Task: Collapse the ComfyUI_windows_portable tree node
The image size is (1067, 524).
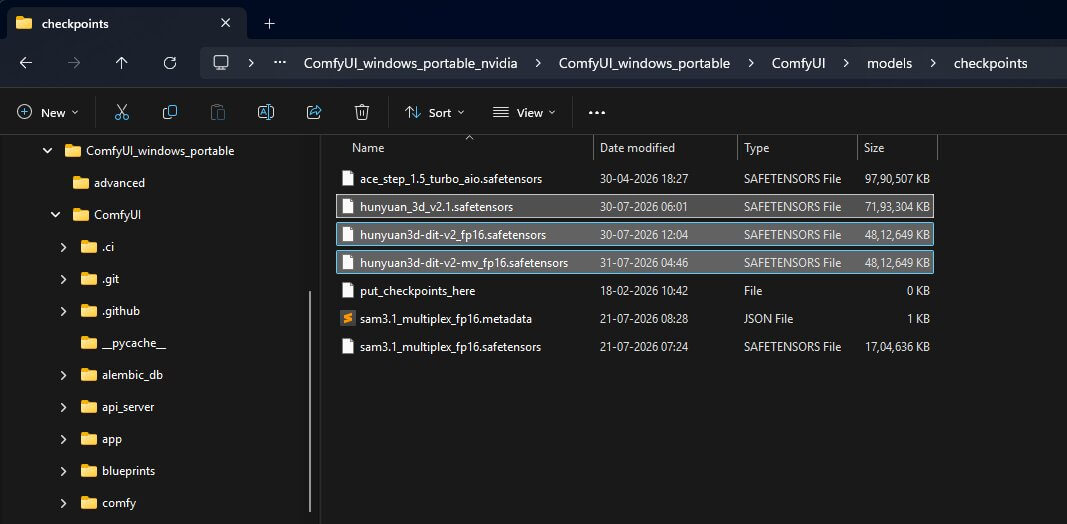Action: (x=48, y=150)
